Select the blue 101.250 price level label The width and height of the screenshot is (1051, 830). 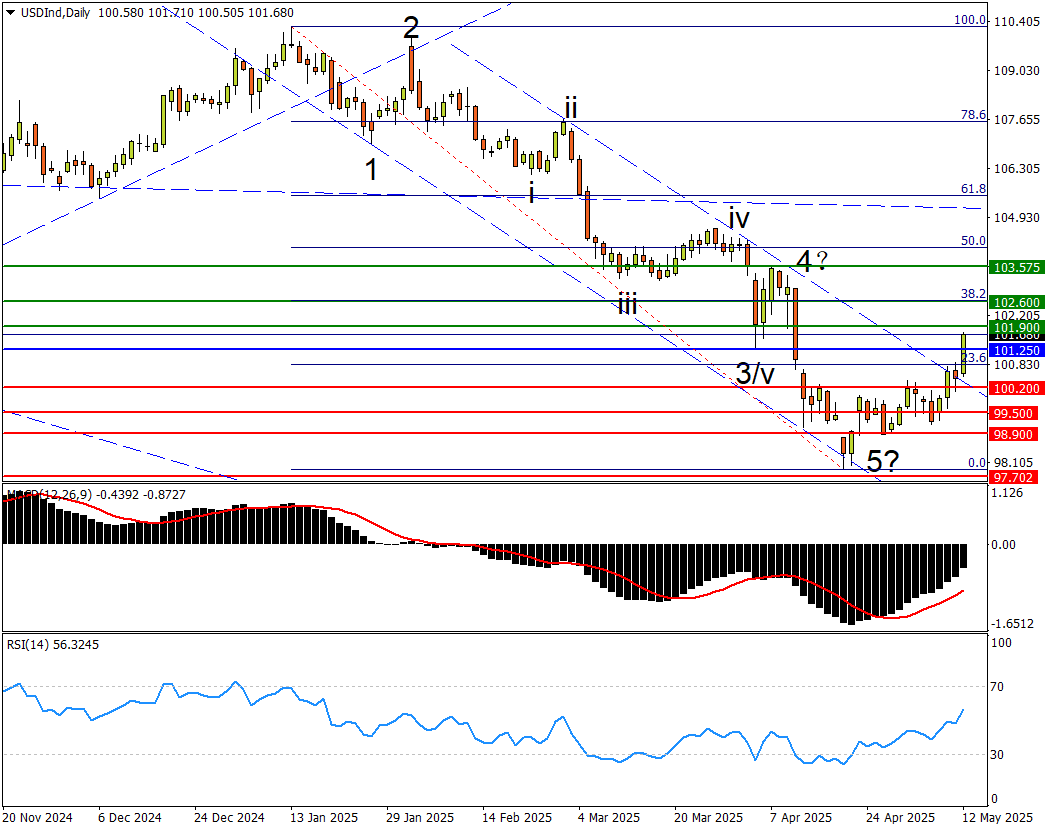click(x=1016, y=351)
